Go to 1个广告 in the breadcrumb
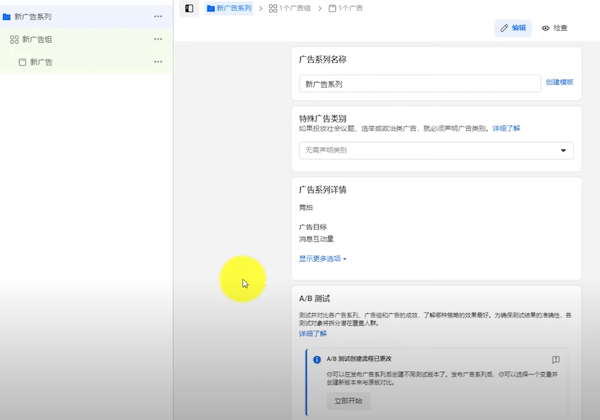The image size is (600, 420). 345,8
